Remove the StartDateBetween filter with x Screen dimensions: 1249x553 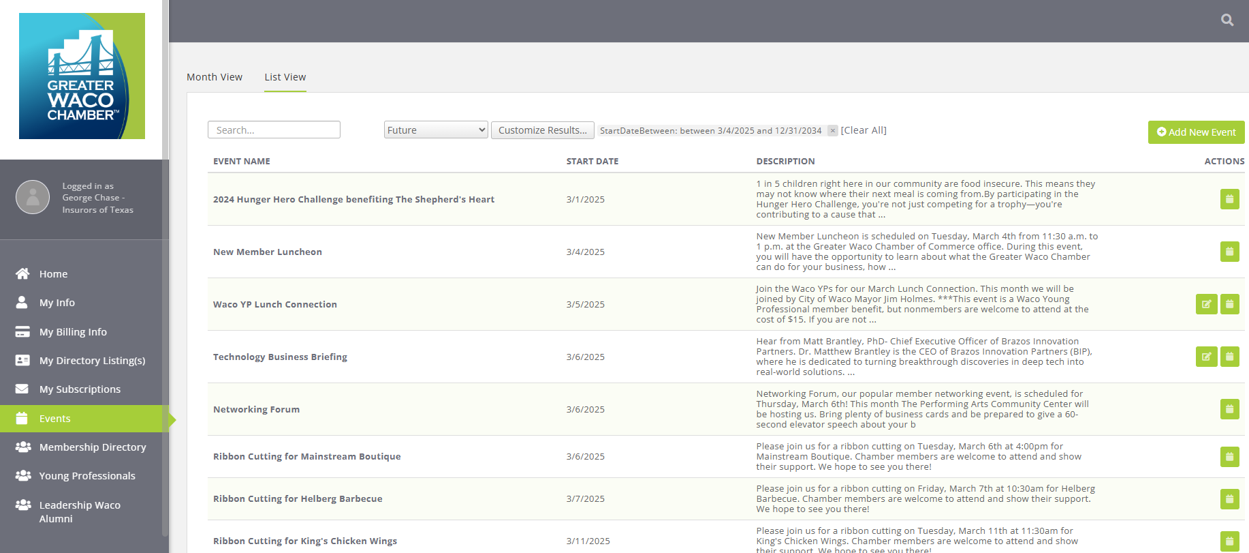pos(832,130)
